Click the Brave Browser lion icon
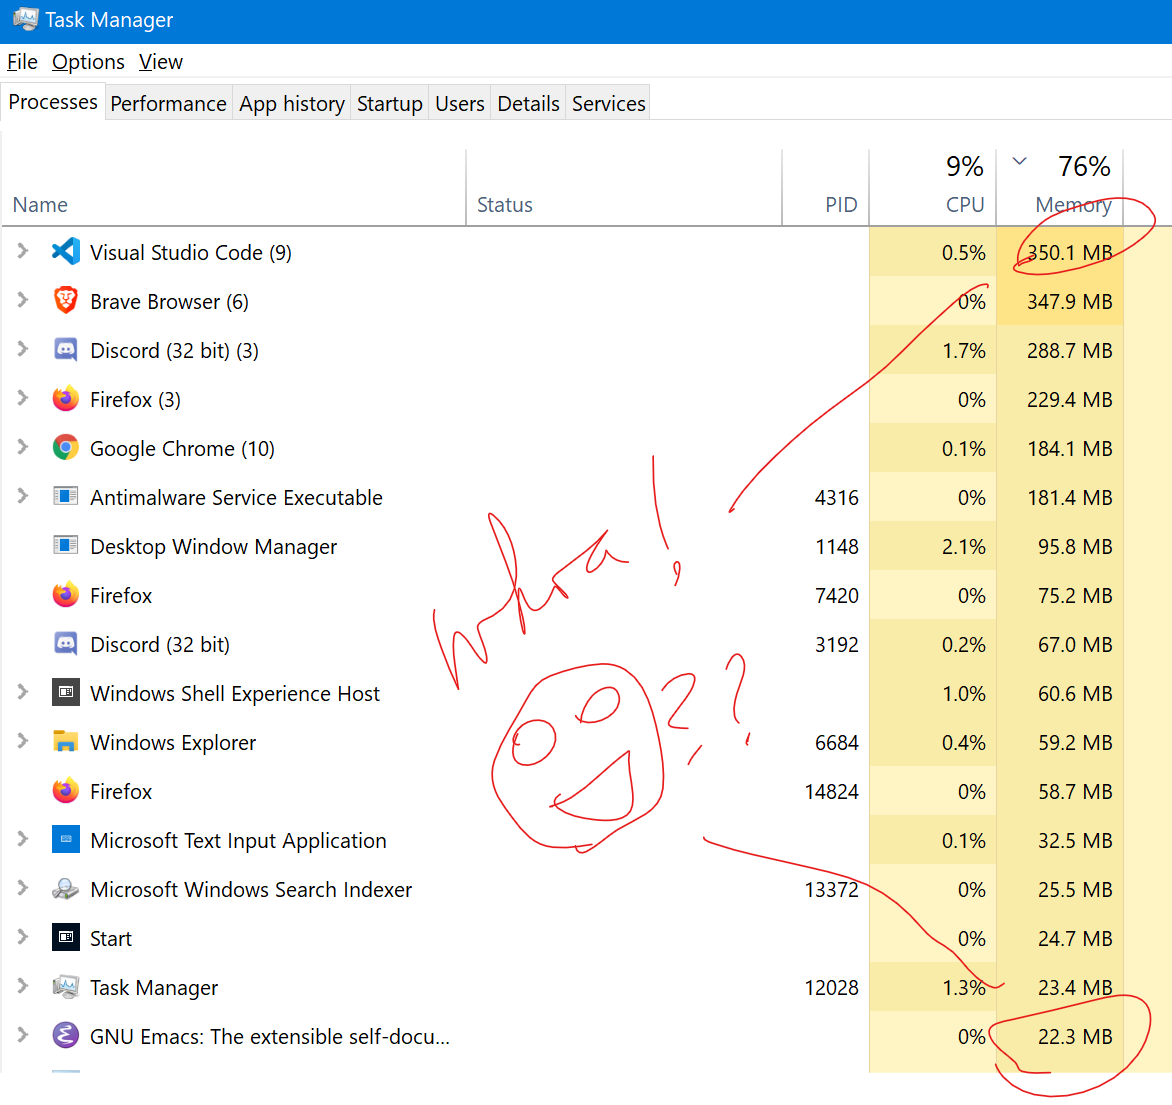Viewport: 1172px width, 1105px height. pos(66,301)
